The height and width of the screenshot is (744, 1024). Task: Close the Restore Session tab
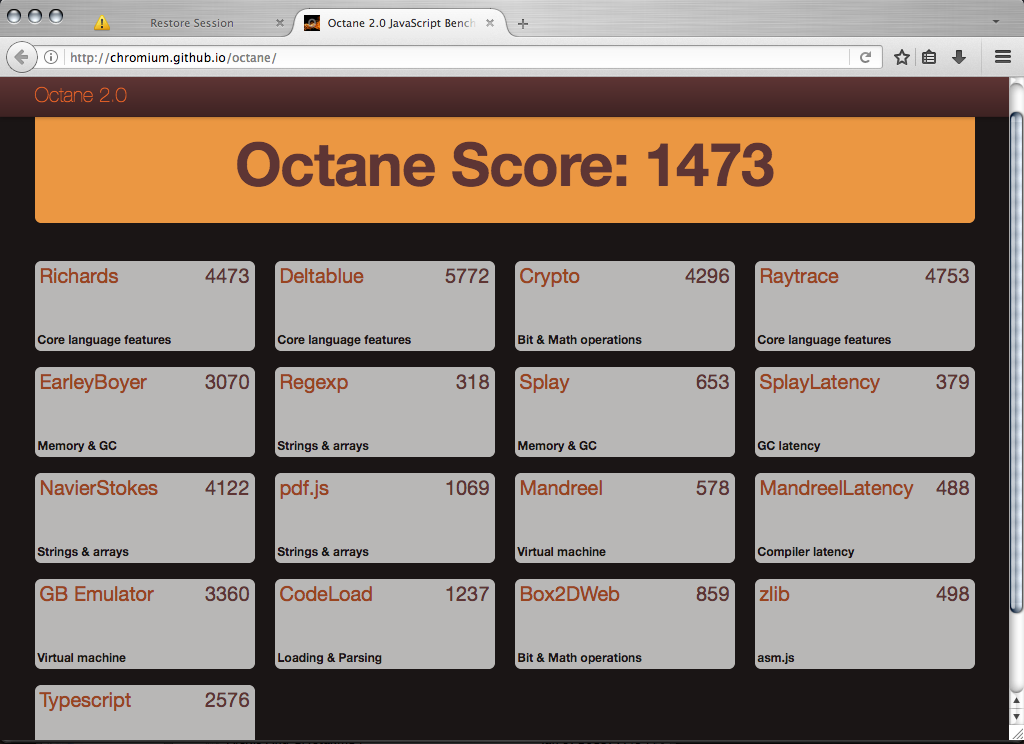[280, 23]
